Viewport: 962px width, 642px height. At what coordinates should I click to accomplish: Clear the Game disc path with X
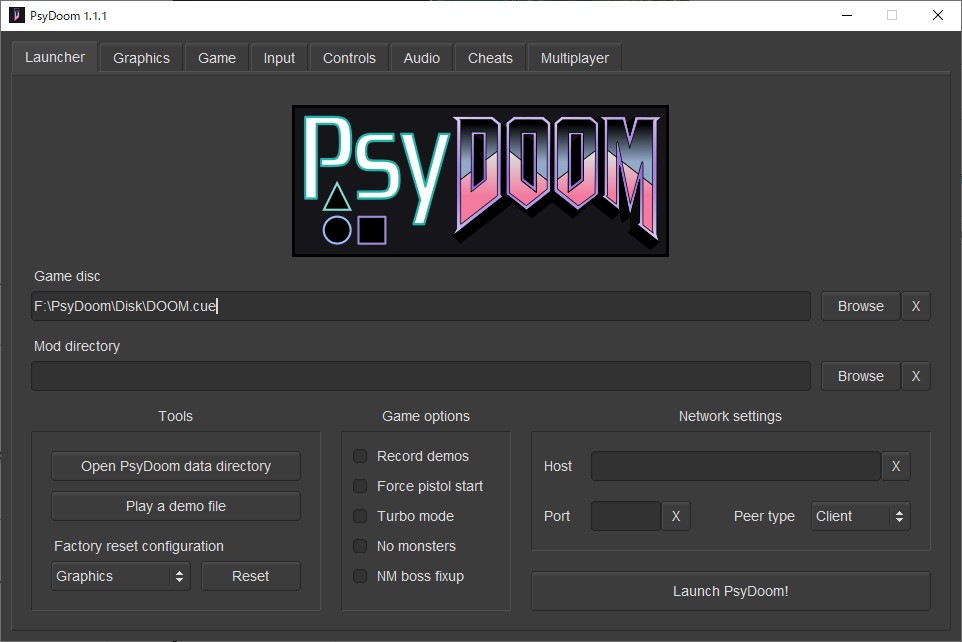(x=915, y=306)
